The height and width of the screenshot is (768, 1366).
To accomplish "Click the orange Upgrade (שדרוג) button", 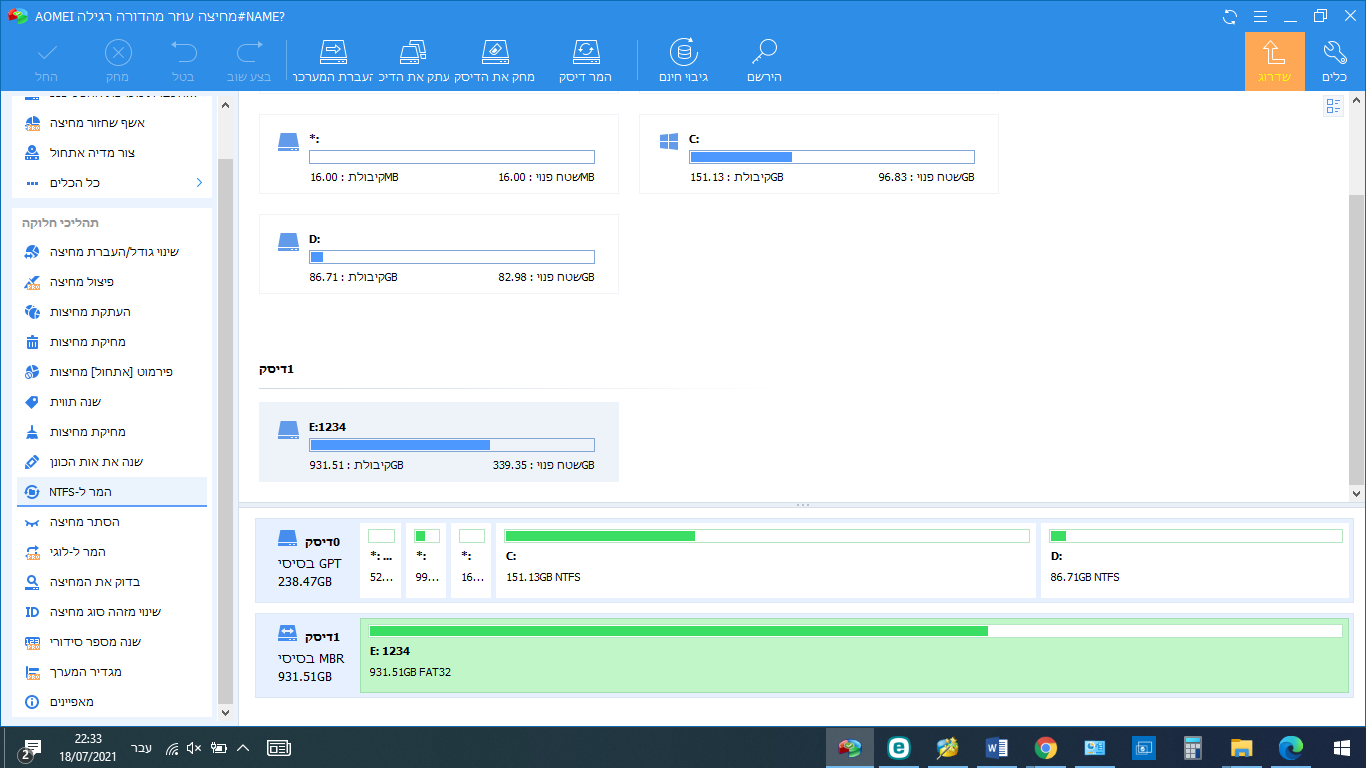I will tap(1274, 61).
